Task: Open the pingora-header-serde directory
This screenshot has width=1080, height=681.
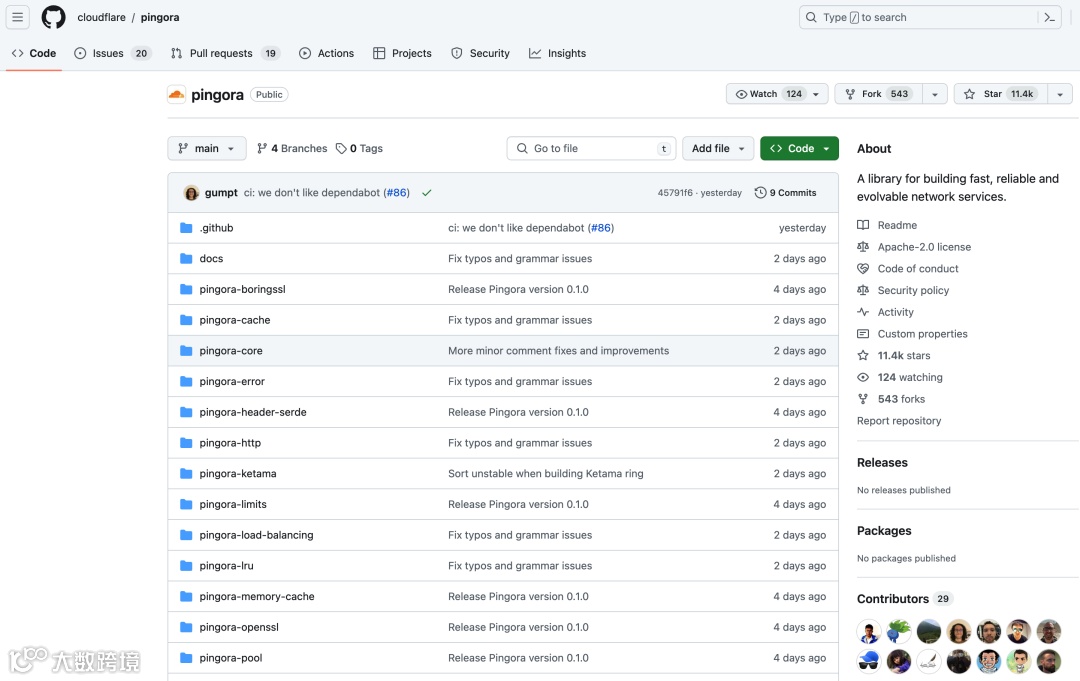Action: [x=253, y=412]
